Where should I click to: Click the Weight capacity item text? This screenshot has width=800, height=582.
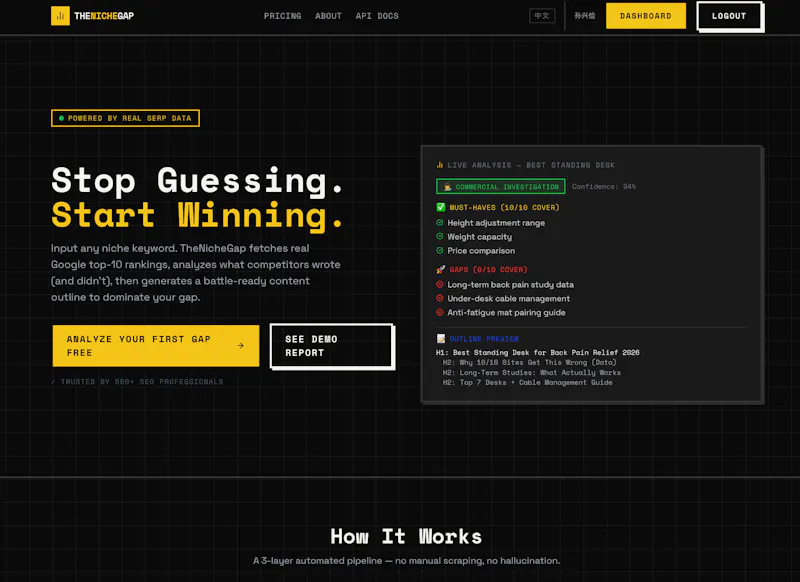click(480, 237)
